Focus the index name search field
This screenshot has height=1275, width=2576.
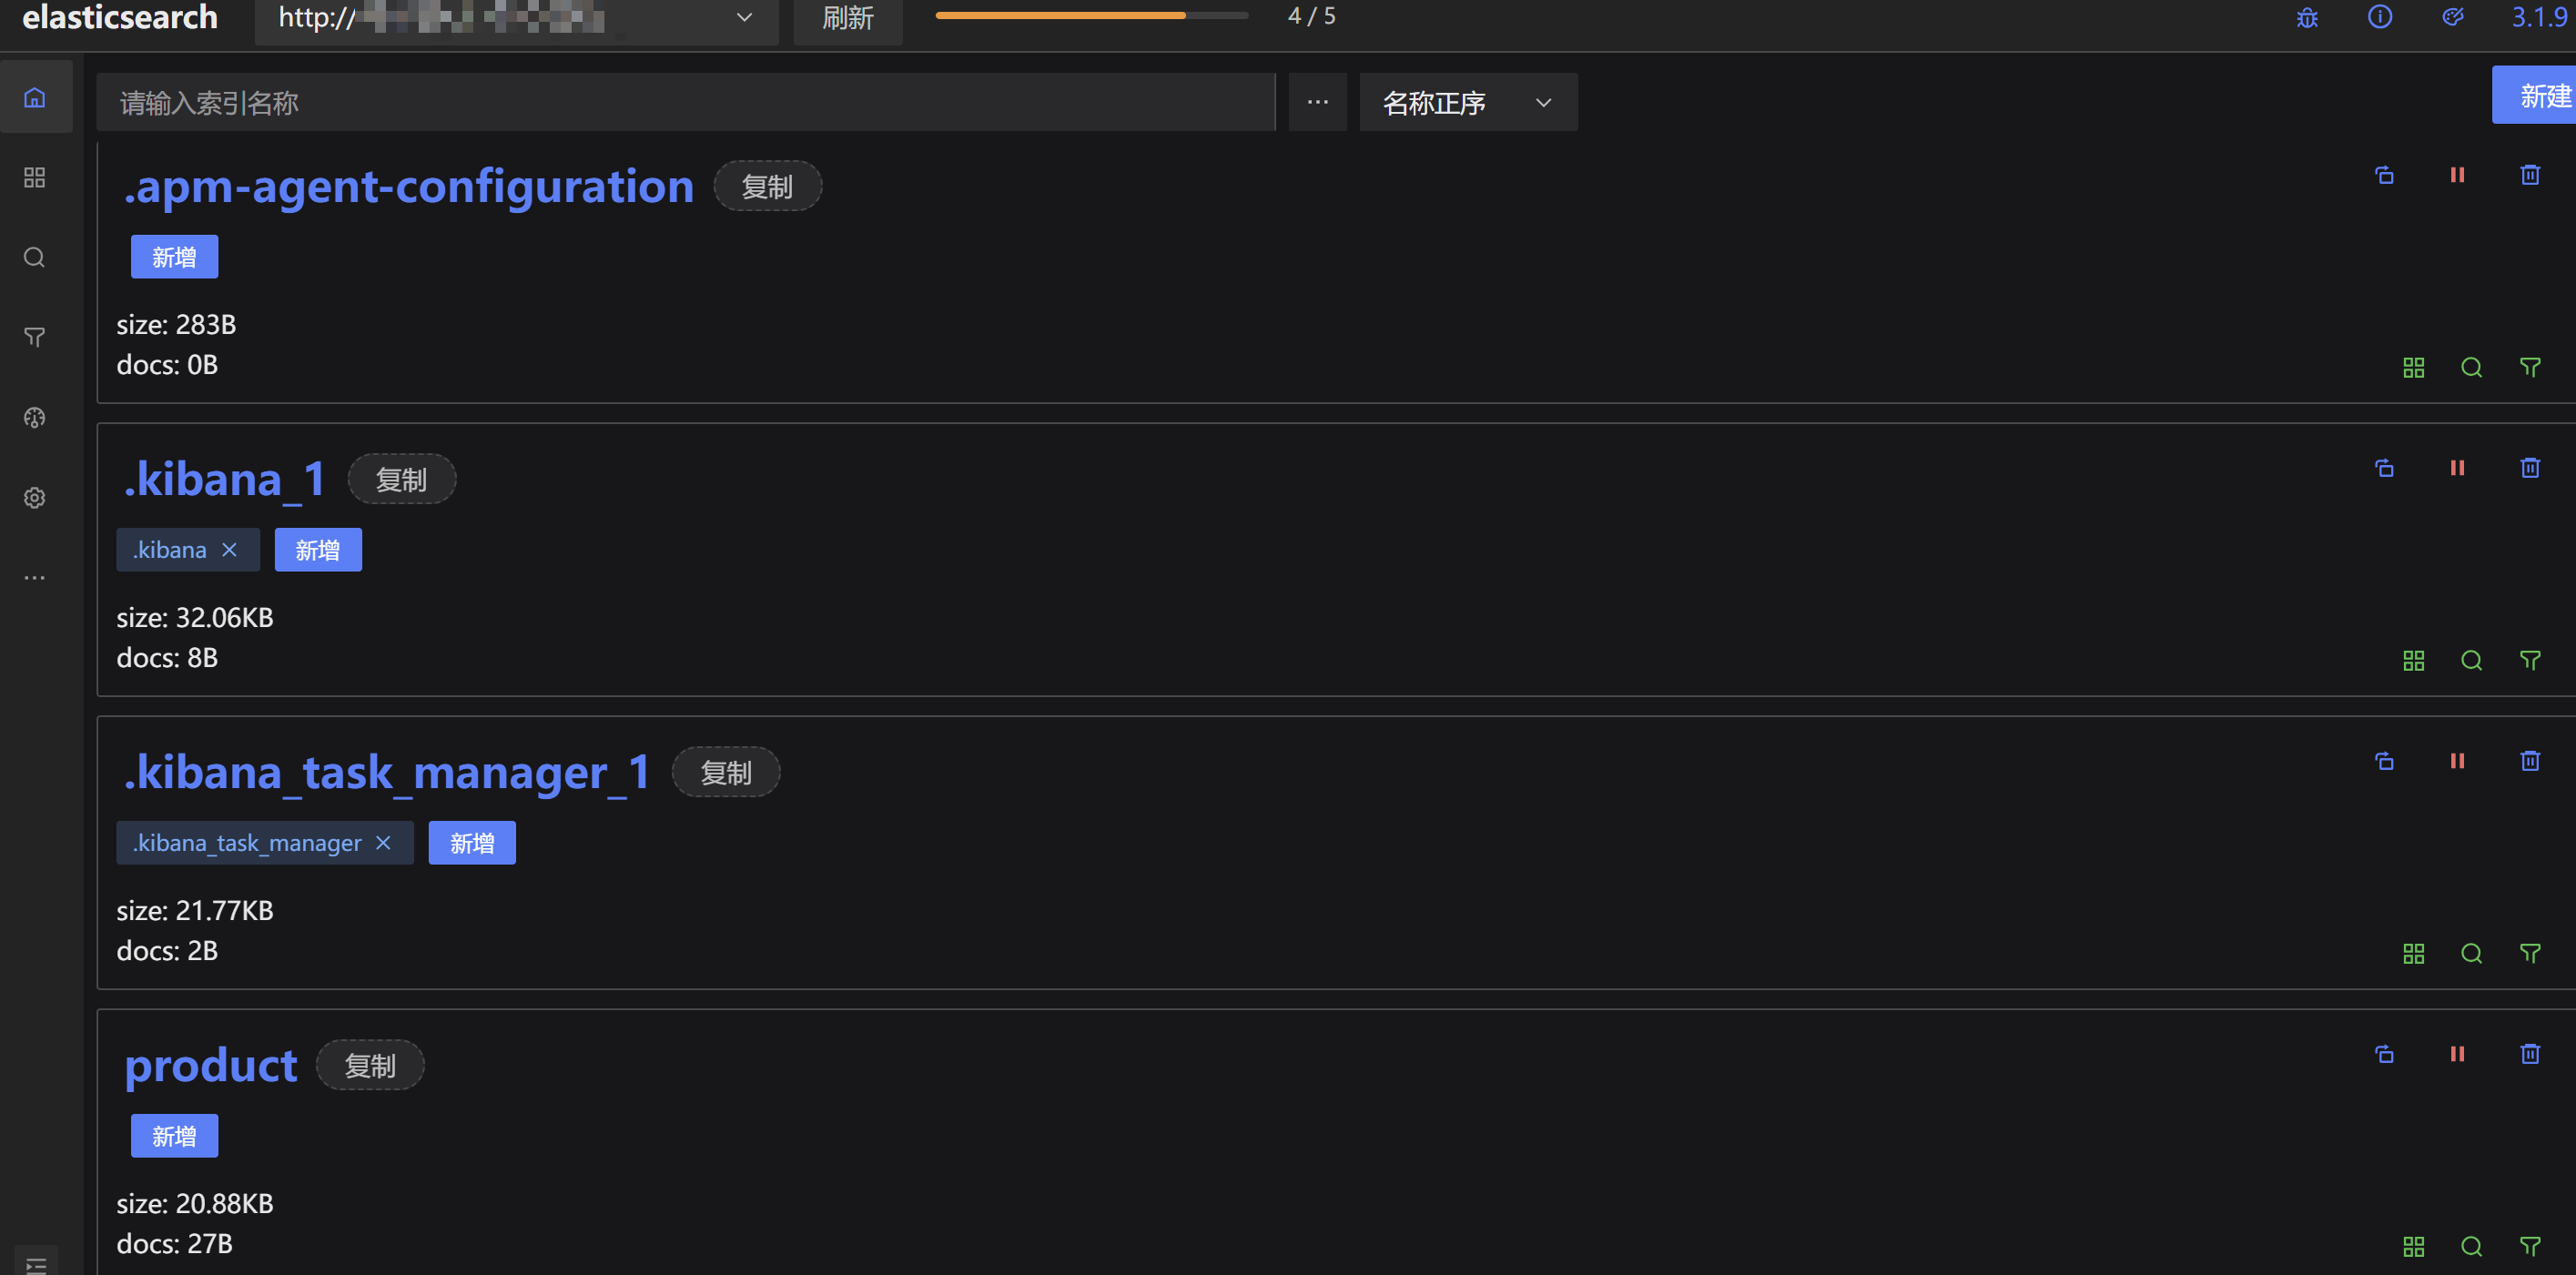(x=686, y=102)
